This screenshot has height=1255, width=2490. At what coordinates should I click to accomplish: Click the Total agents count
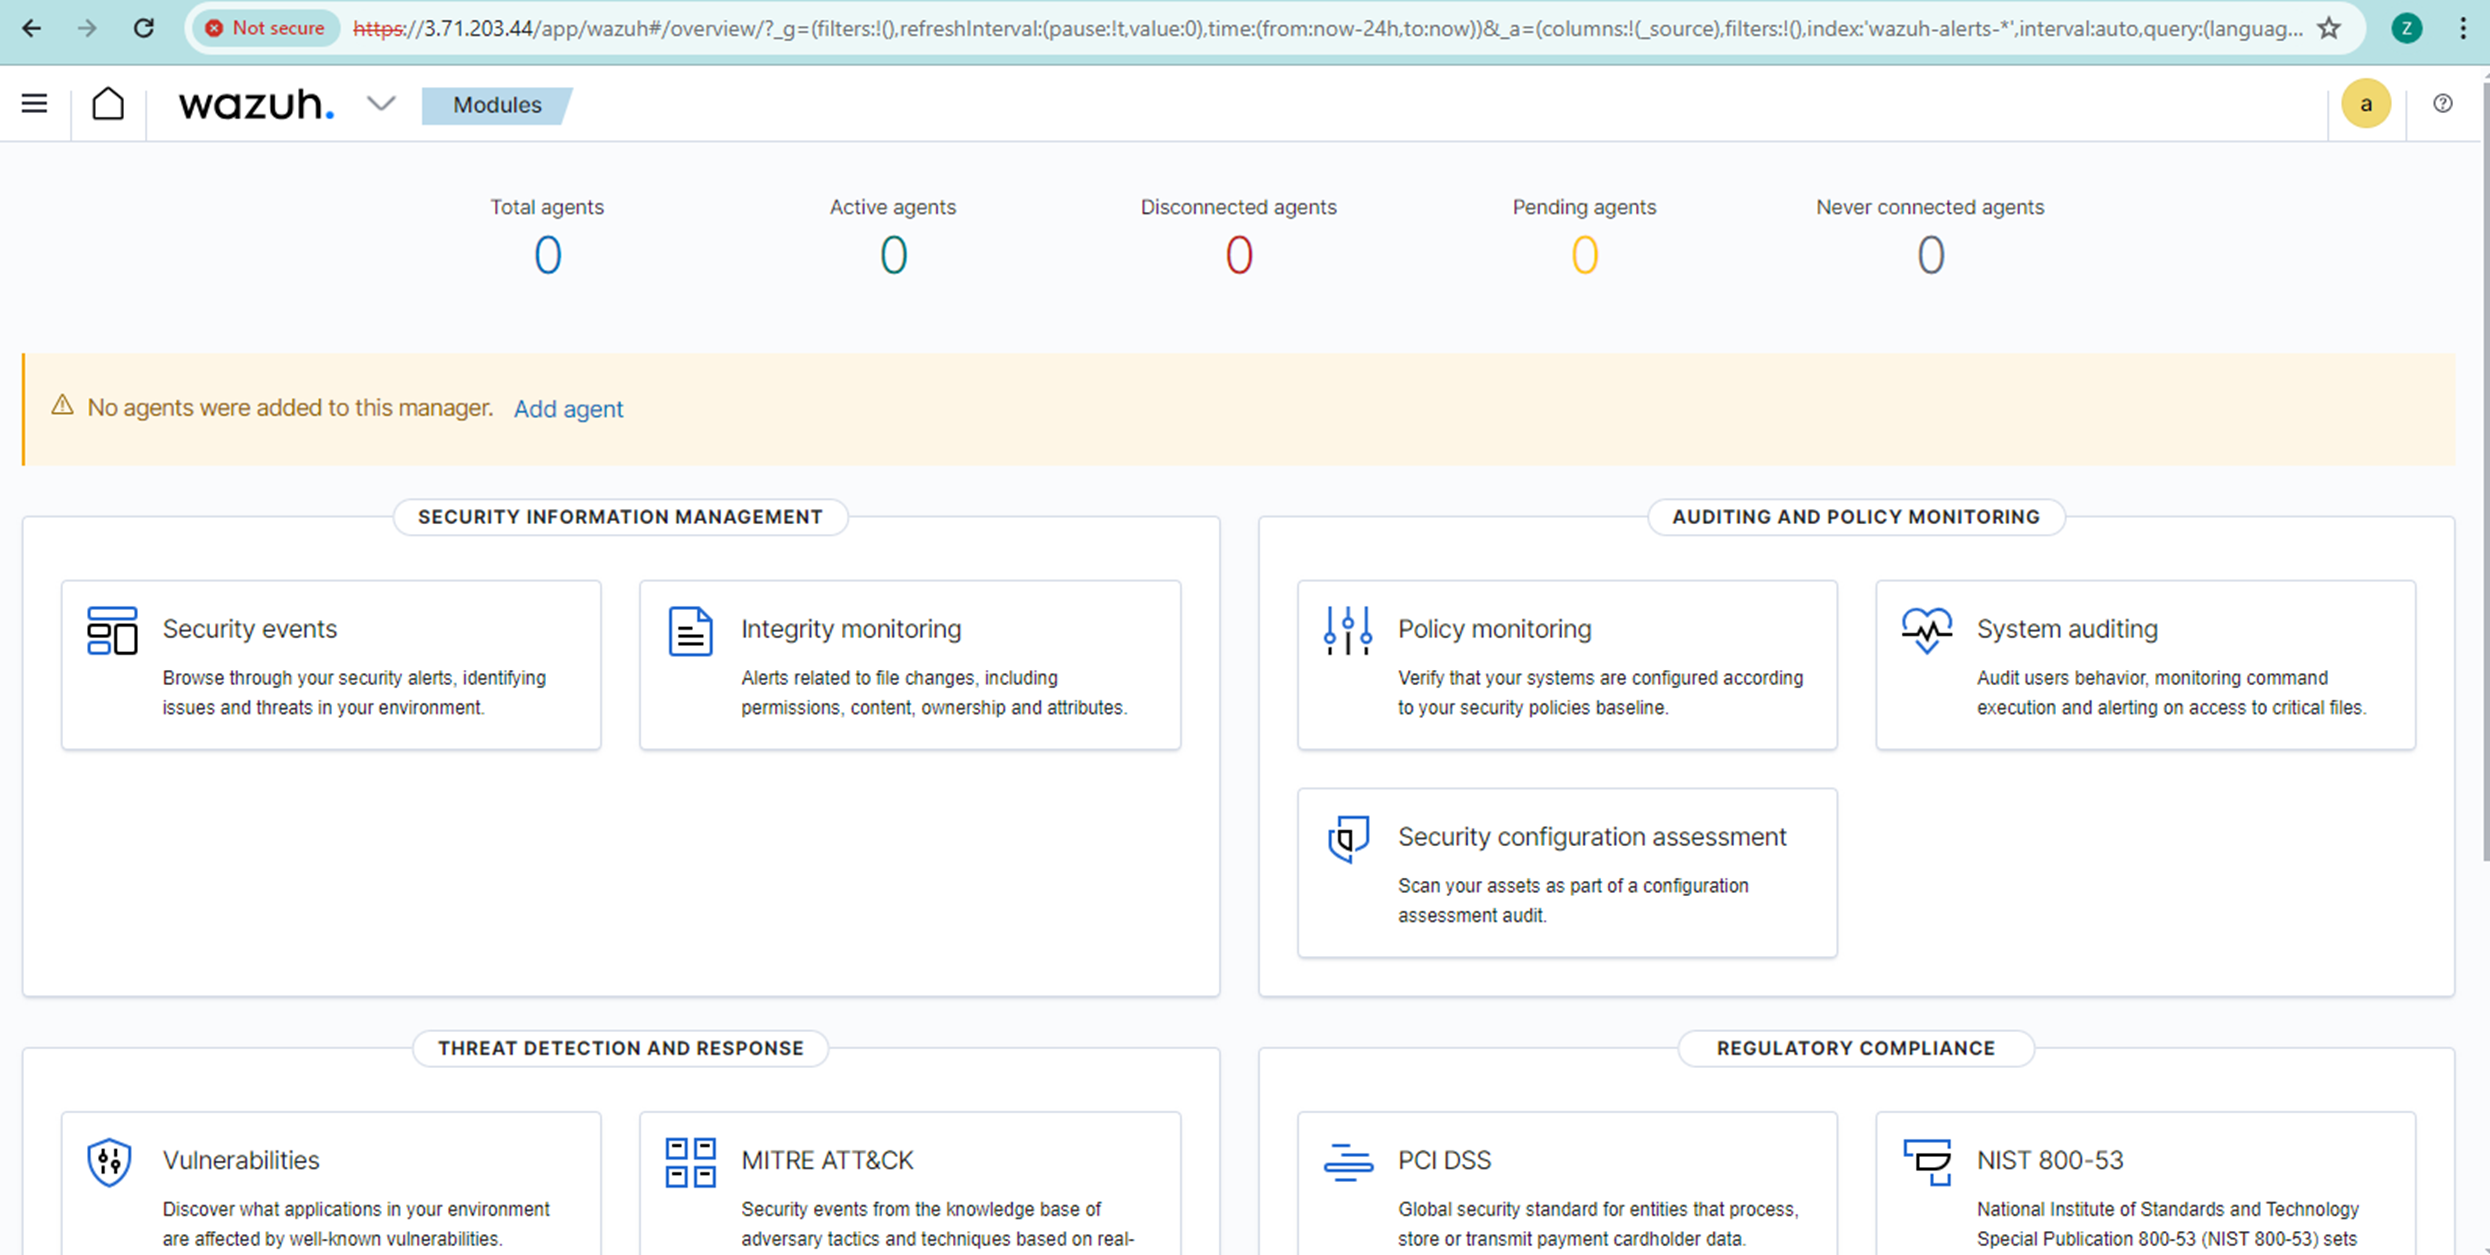(547, 255)
